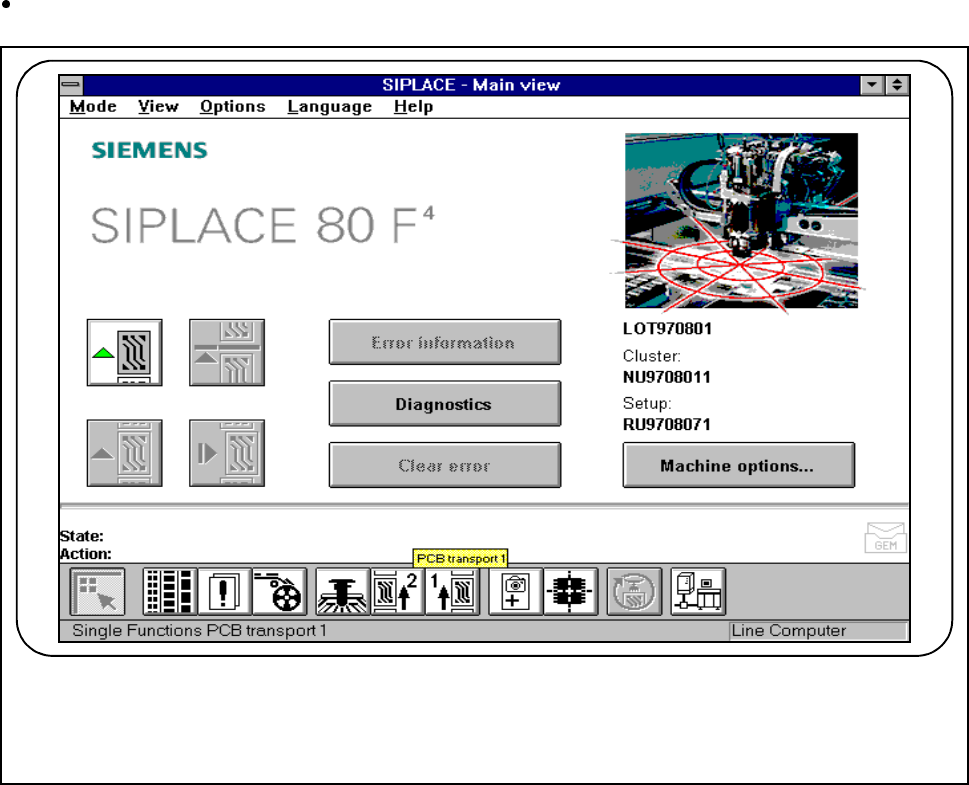Open the exclamation mark document icon
Screen dimensions: 969x785
click(225, 592)
